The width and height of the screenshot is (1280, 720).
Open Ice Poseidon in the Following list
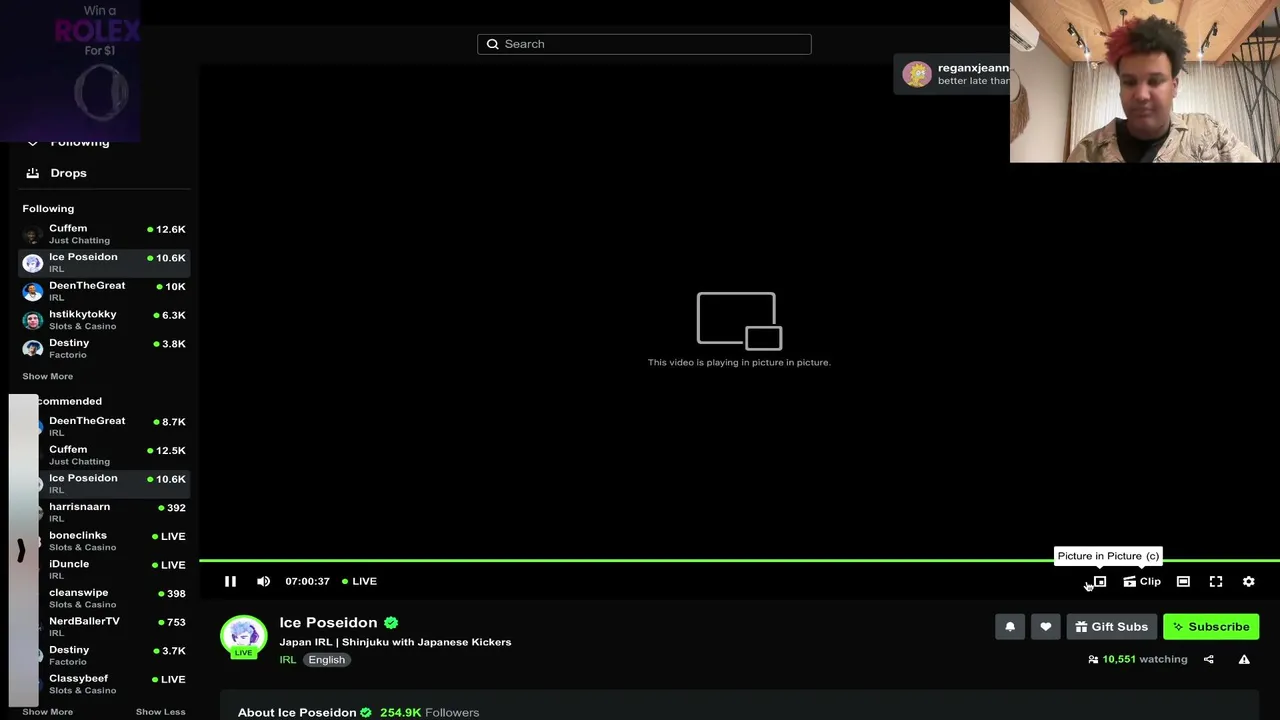(x=104, y=262)
